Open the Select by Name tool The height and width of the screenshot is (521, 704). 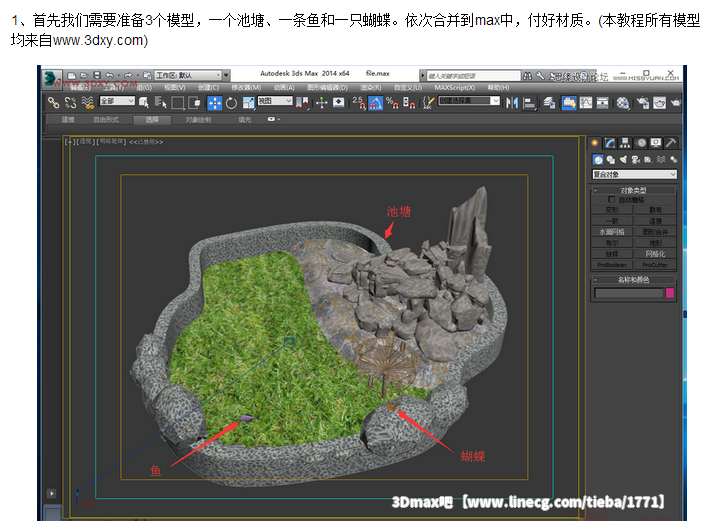[x=160, y=103]
